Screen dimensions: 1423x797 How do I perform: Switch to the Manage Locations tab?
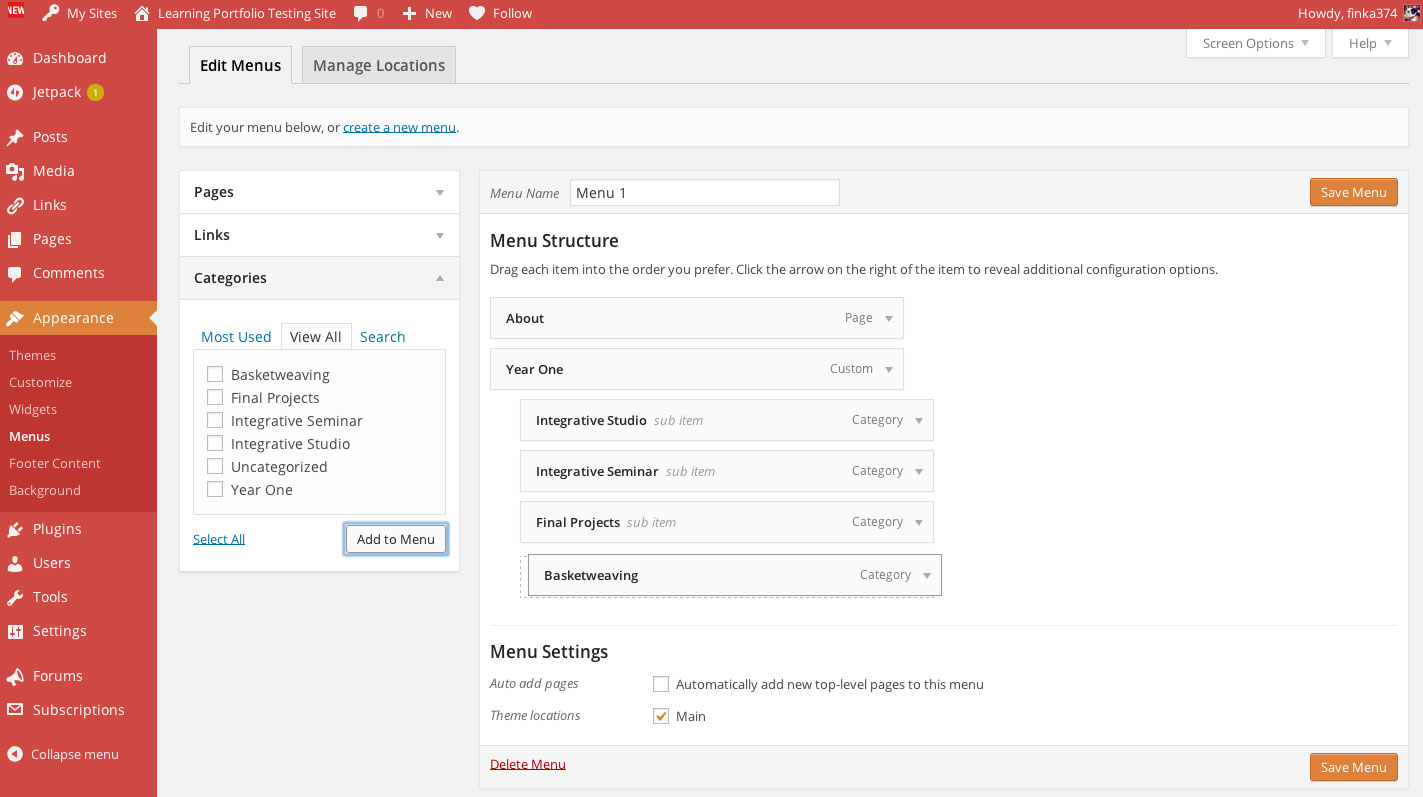click(x=379, y=65)
